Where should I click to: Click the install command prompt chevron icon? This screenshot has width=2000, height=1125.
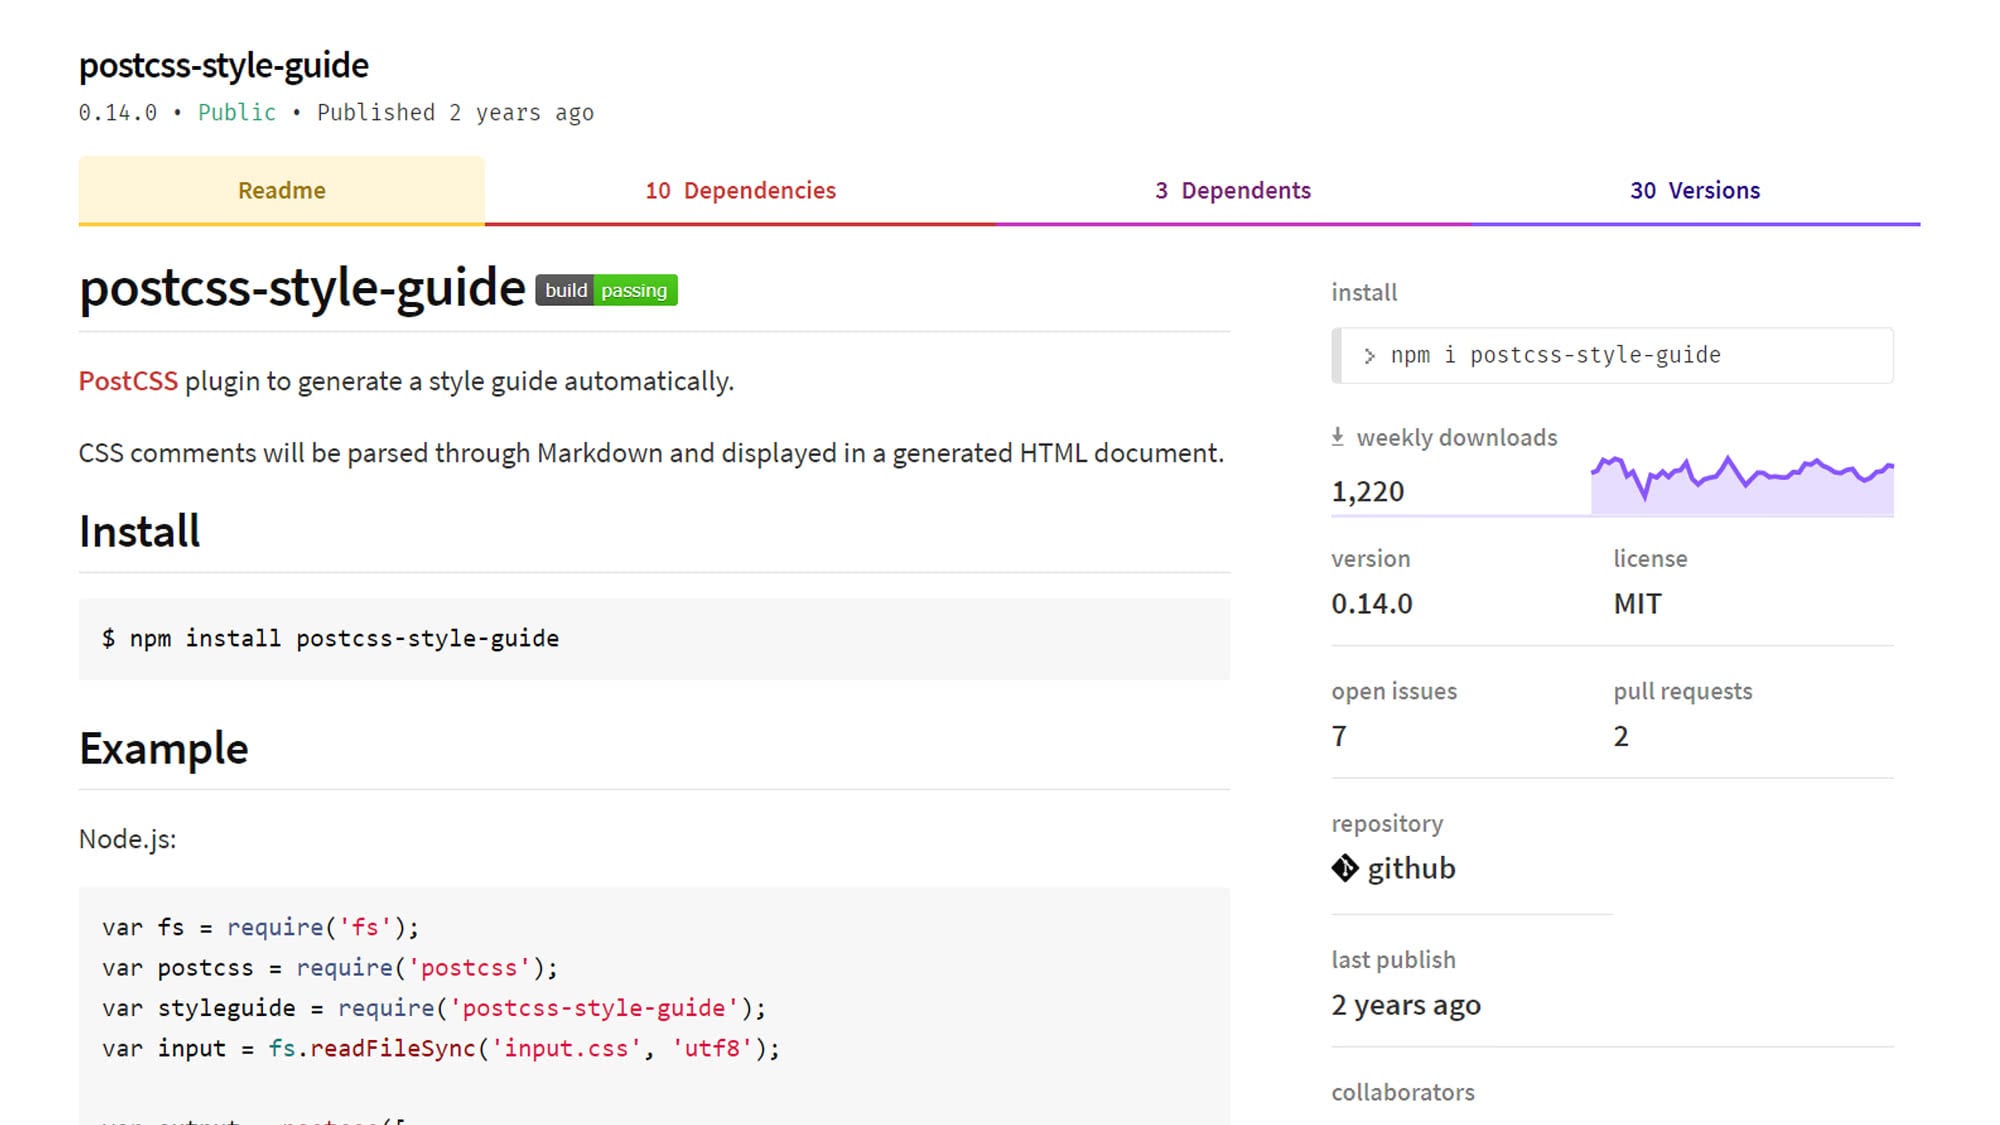point(1369,356)
